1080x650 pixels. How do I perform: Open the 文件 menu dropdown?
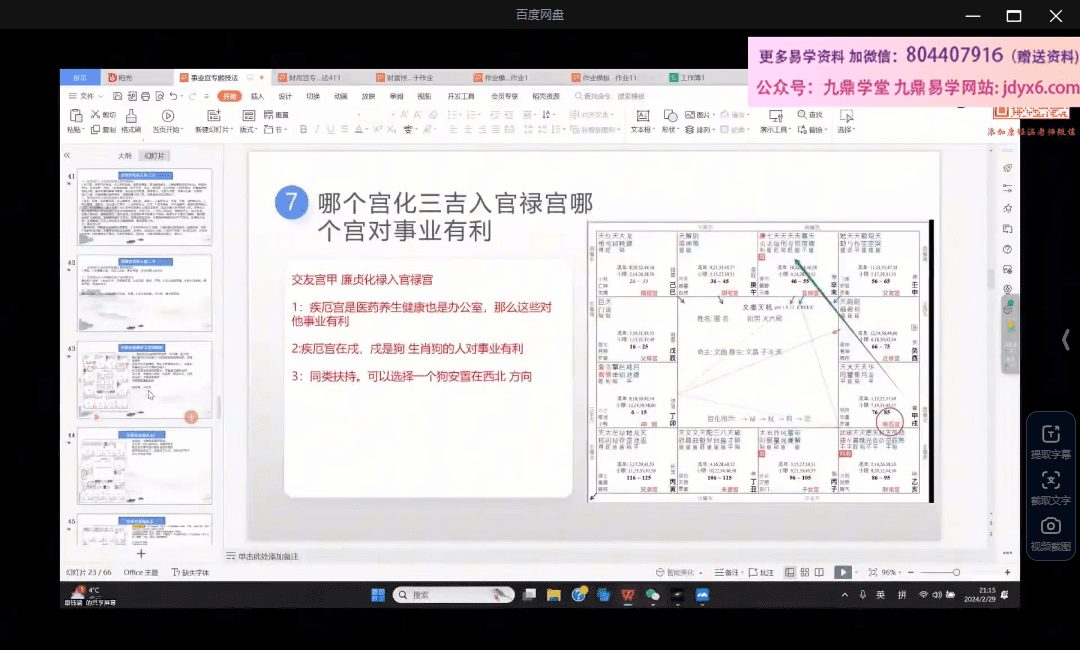(85, 96)
